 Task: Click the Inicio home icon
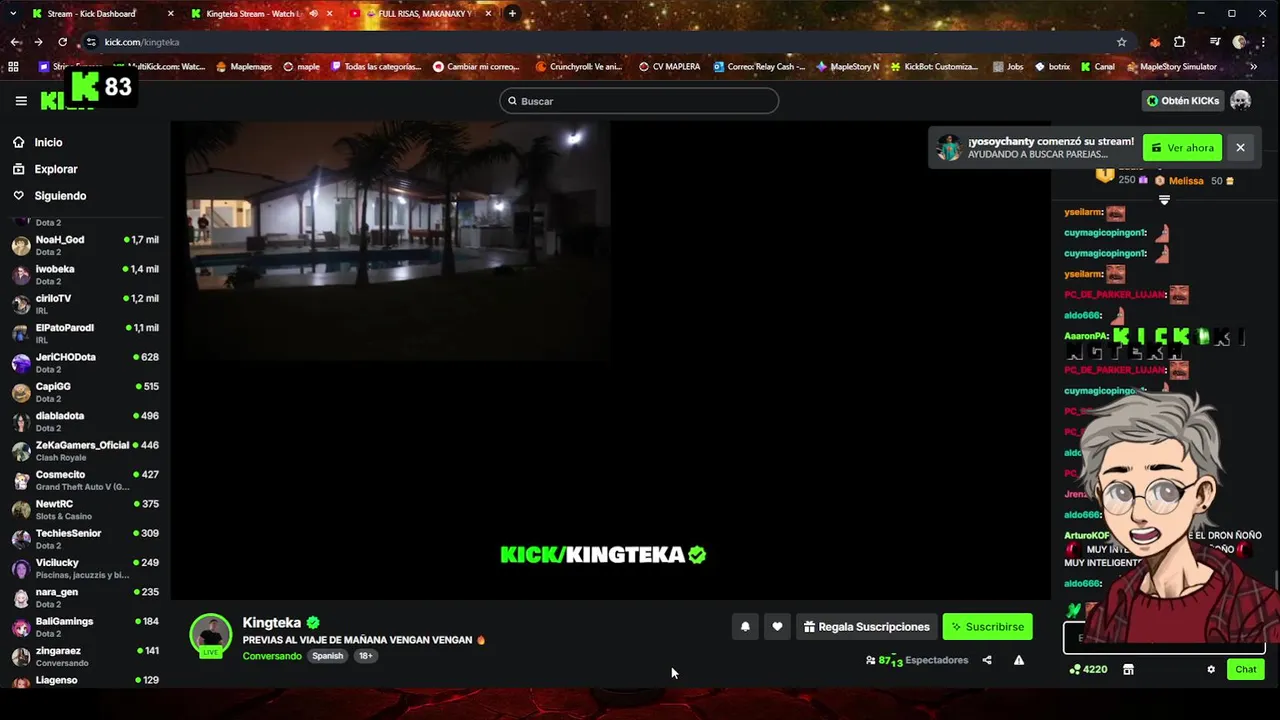pos(19,142)
